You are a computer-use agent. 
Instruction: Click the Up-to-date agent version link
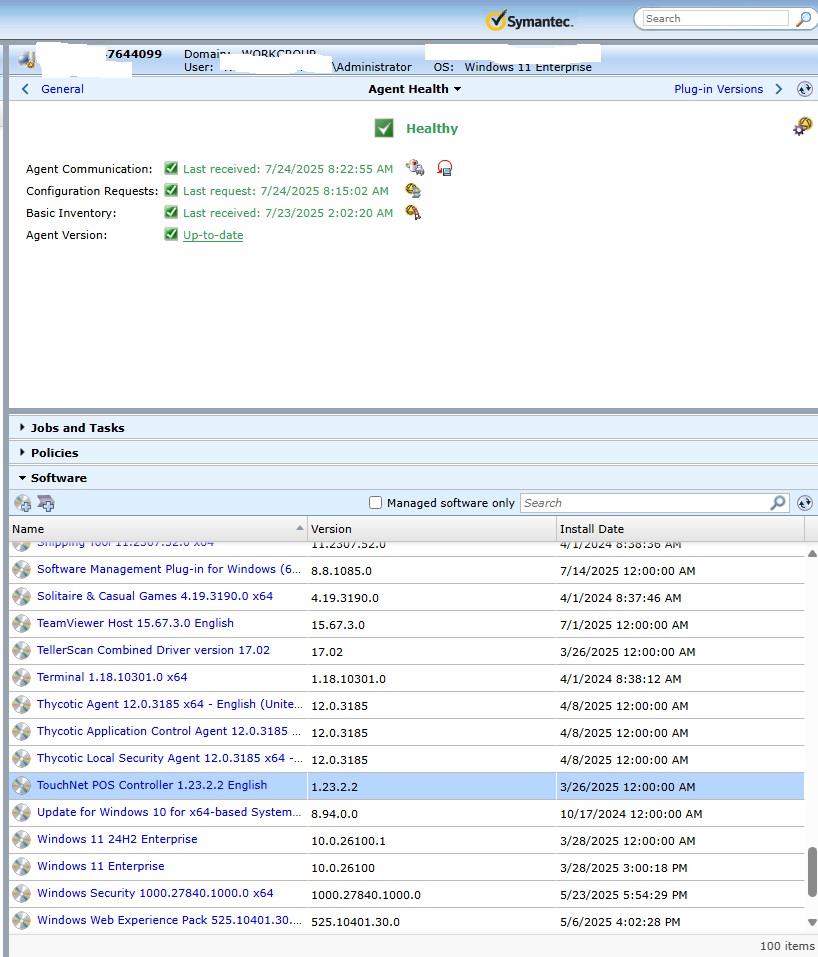tap(213, 235)
